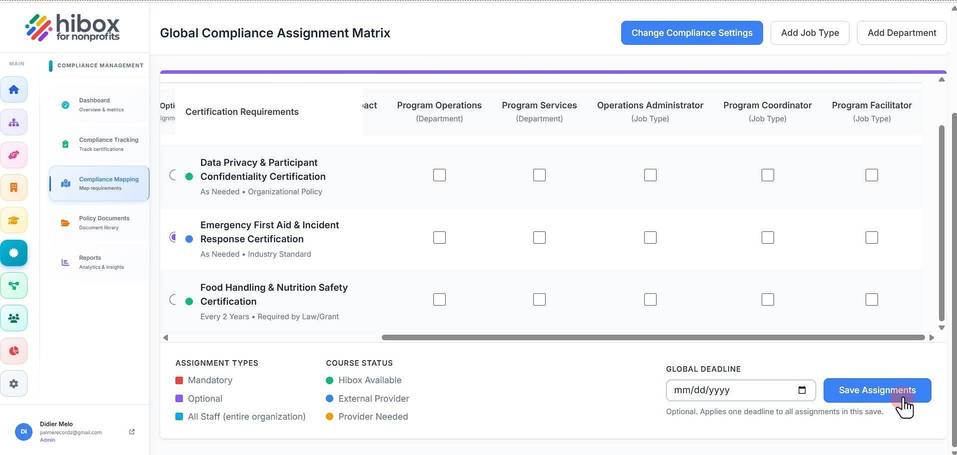Check Emergency First Aid for Operations Administrator

click(x=651, y=238)
